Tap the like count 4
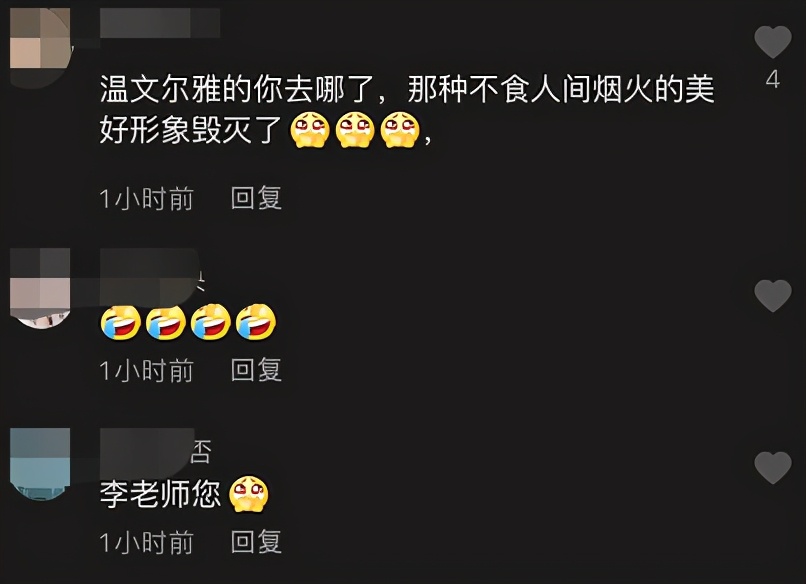Viewport: 806px width, 584px height. [773, 80]
